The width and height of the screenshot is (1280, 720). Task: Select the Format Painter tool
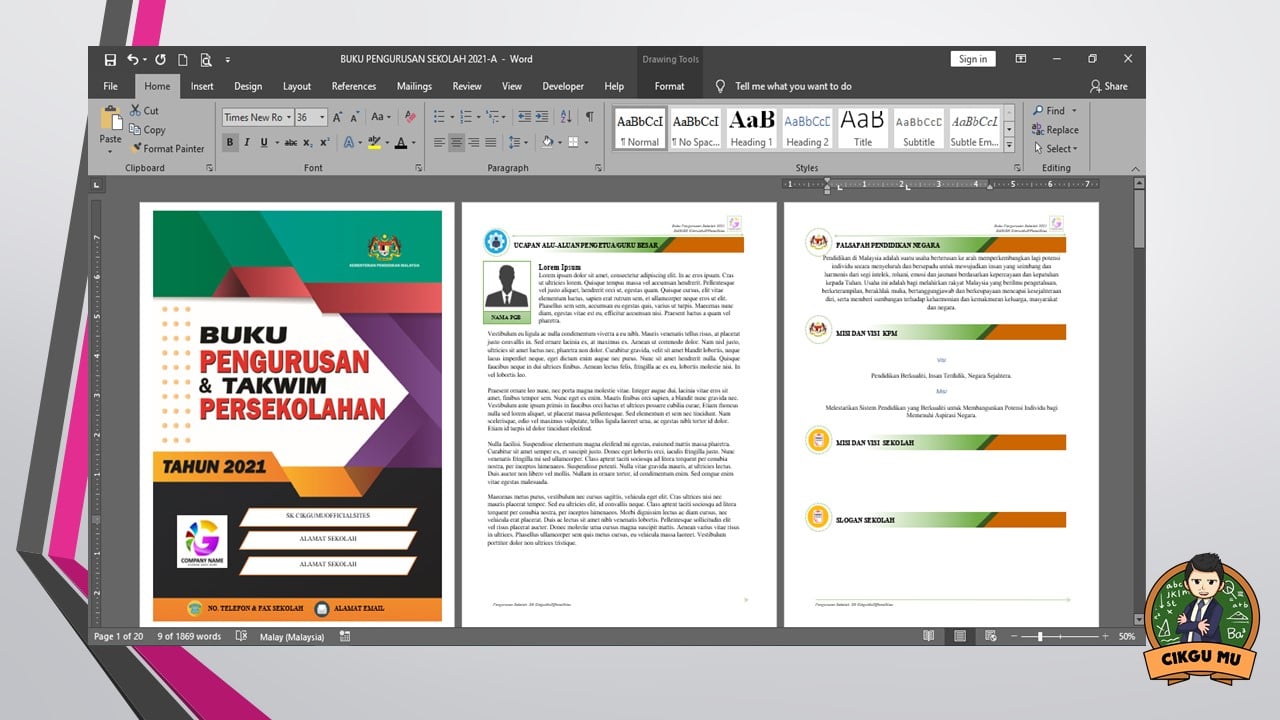click(167, 149)
